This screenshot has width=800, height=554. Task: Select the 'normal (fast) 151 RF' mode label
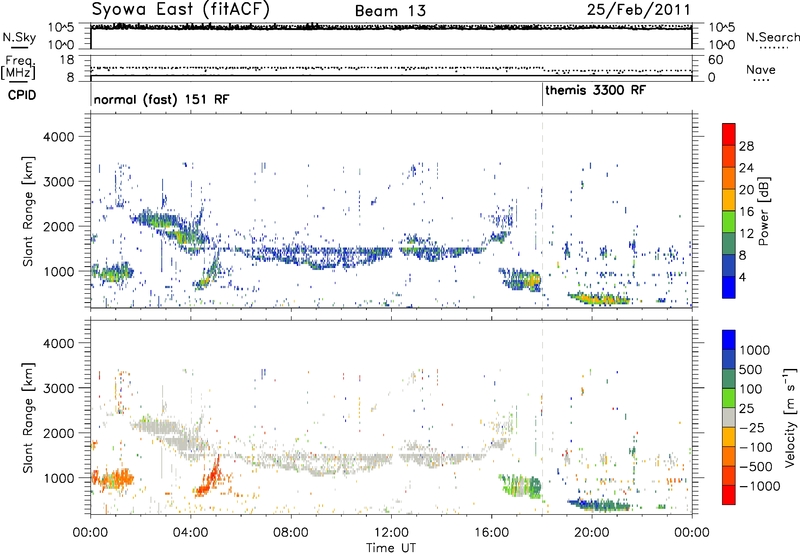click(x=161, y=99)
